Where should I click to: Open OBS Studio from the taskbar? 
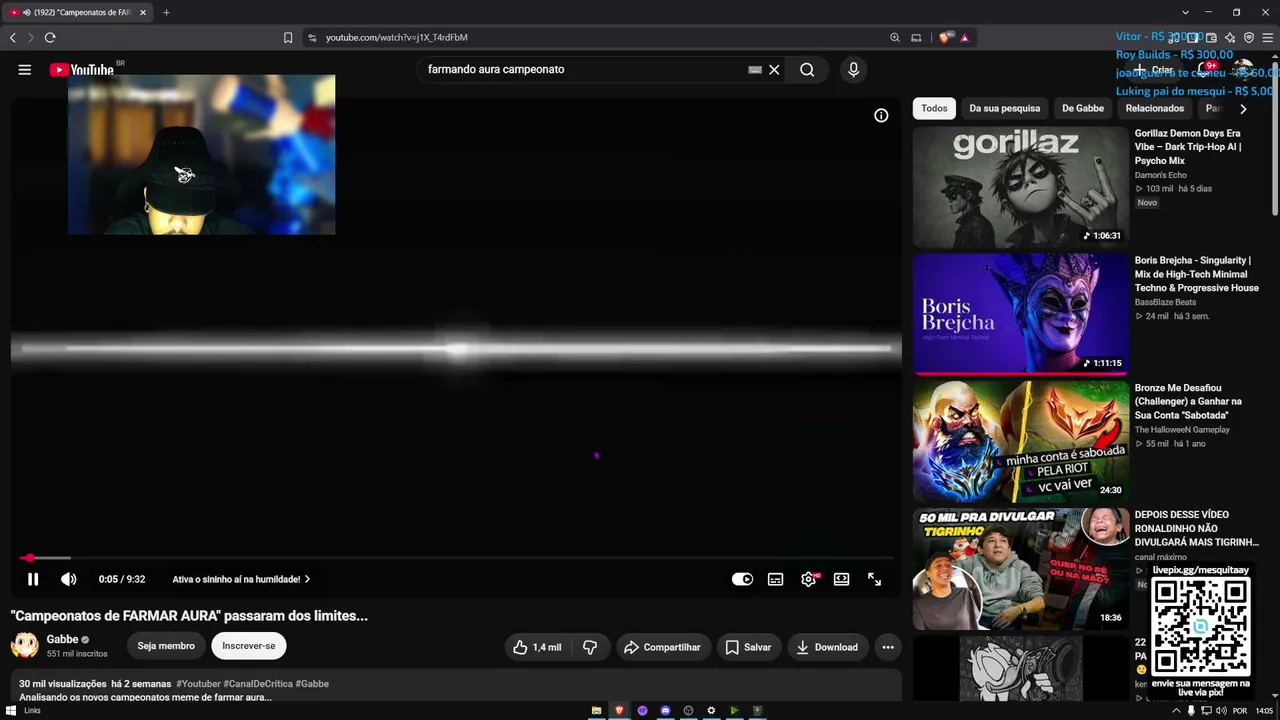tap(688, 711)
